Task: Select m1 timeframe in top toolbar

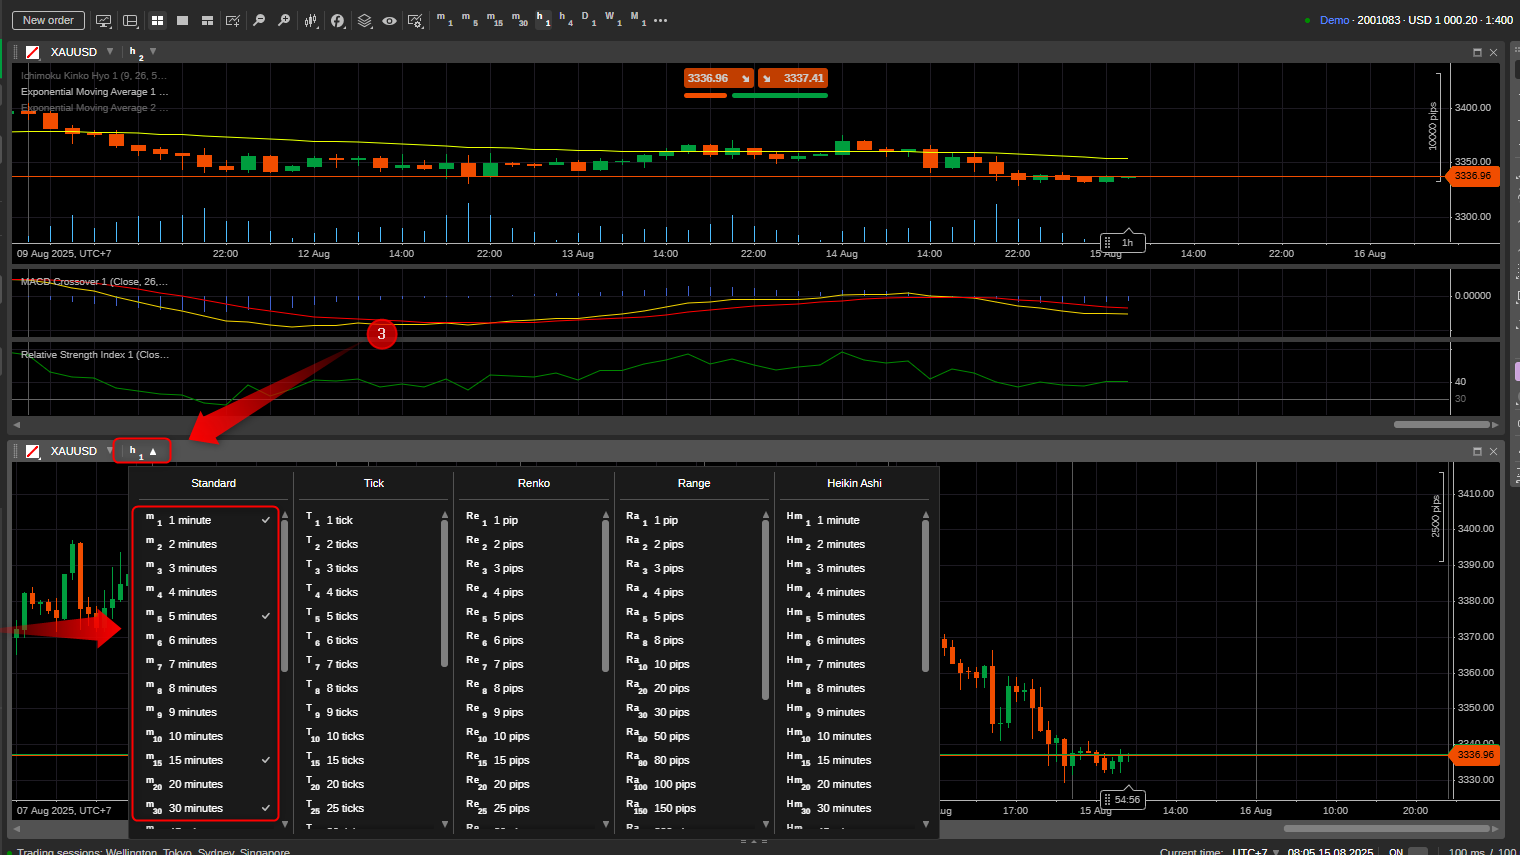Action: (444, 19)
